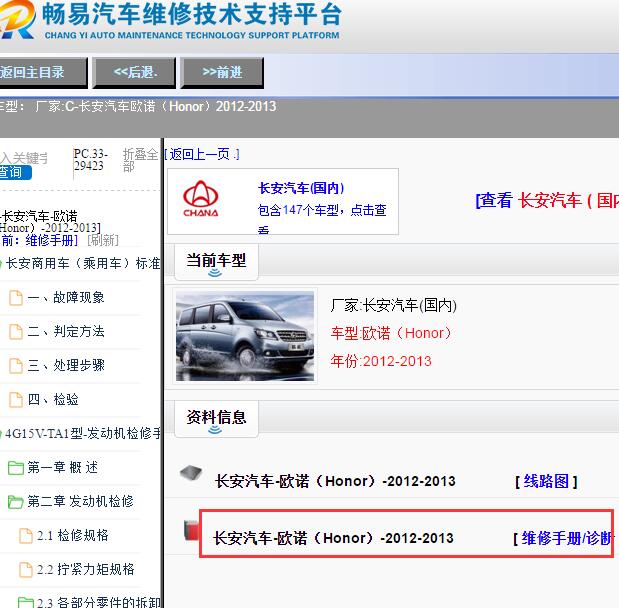Click page icon beside 二、判定方法

click(16, 331)
